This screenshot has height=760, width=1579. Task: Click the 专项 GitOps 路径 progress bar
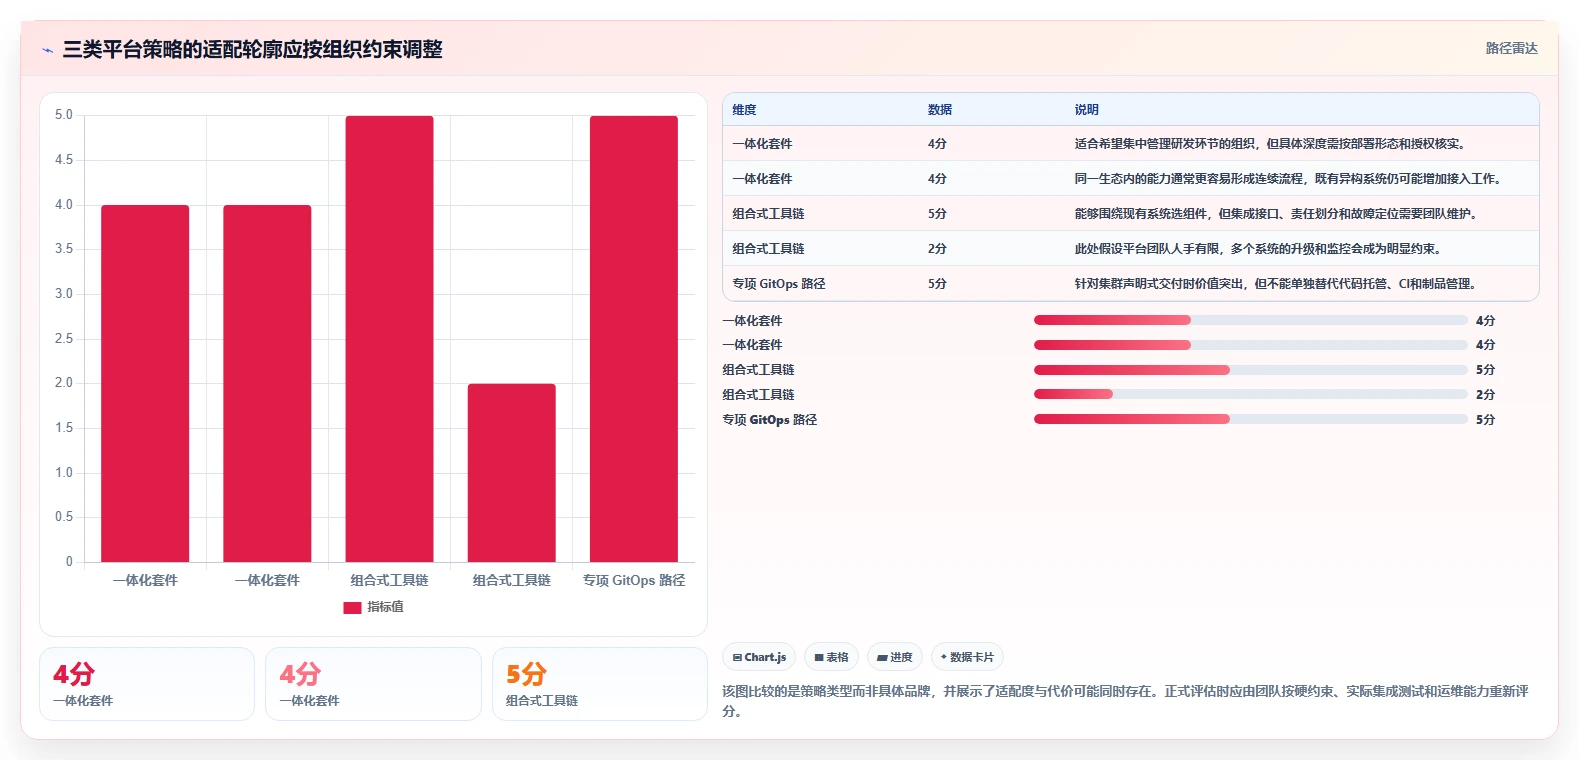click(1250, 419)
